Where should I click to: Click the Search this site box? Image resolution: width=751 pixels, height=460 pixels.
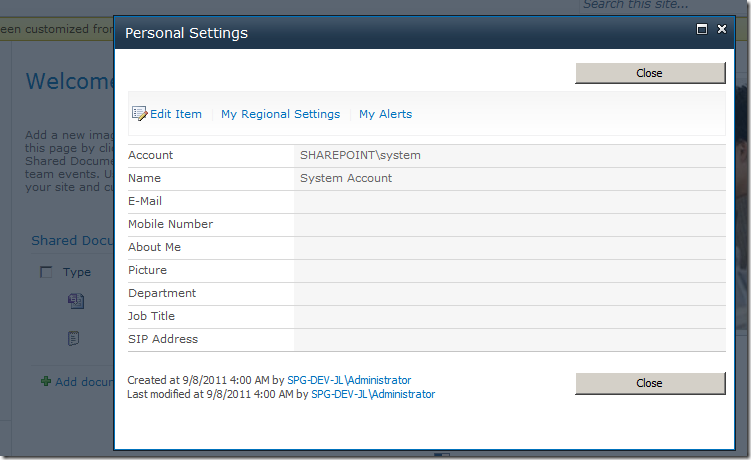tap(640, 5)
